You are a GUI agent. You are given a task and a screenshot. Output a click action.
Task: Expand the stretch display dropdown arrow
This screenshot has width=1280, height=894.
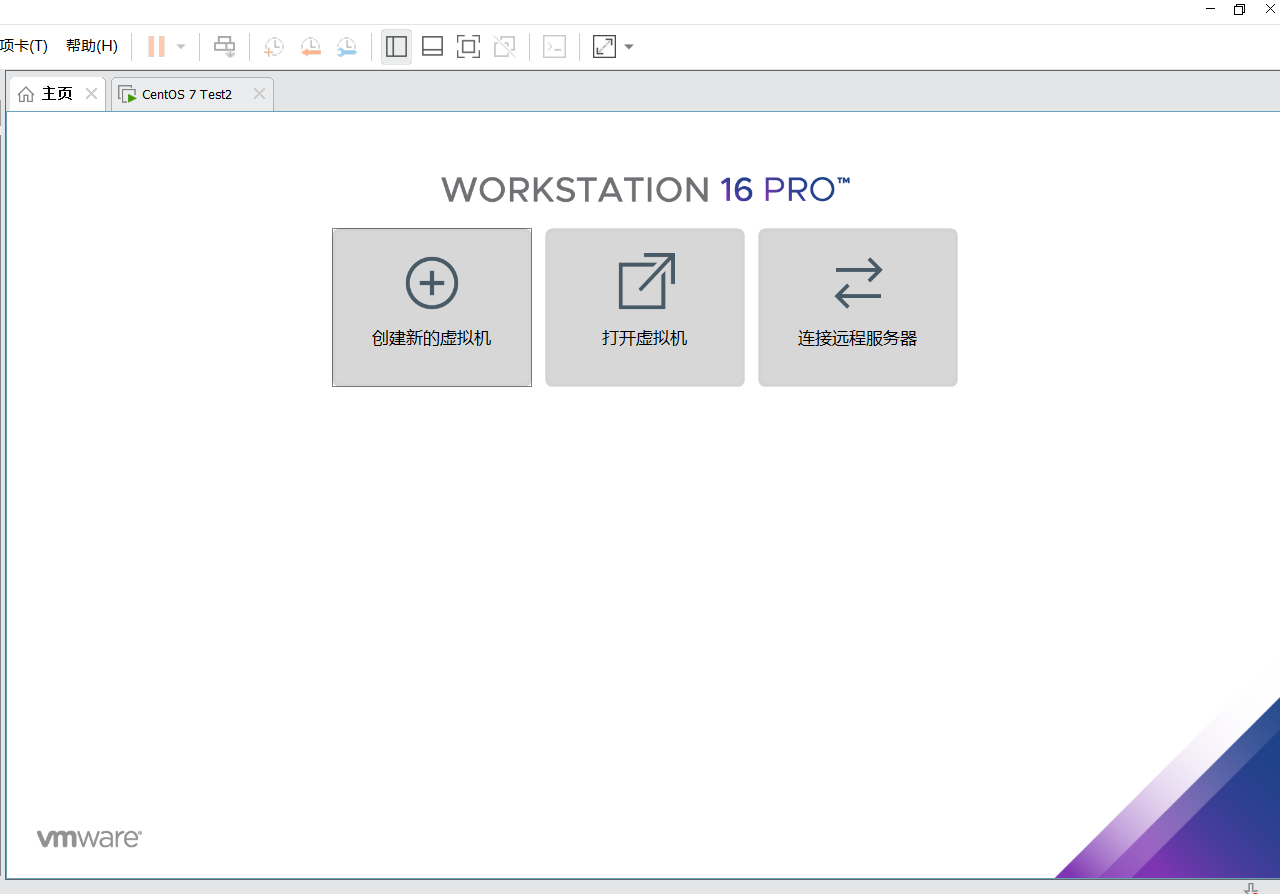(629, 46)
